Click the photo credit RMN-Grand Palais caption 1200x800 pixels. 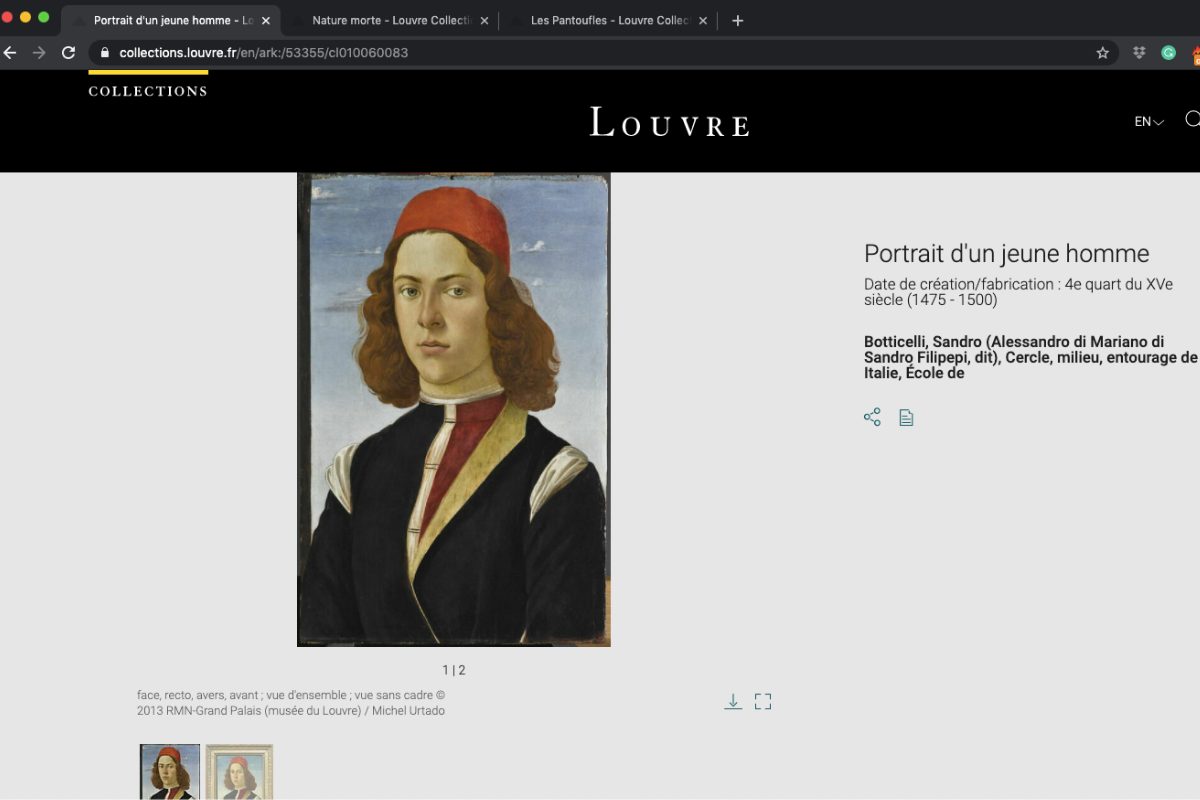(291, 703)
